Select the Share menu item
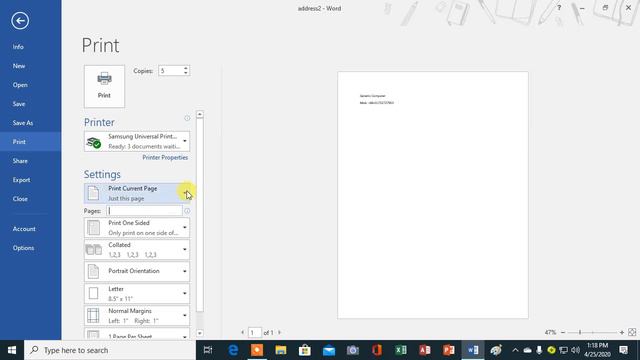 pos(20,161)
